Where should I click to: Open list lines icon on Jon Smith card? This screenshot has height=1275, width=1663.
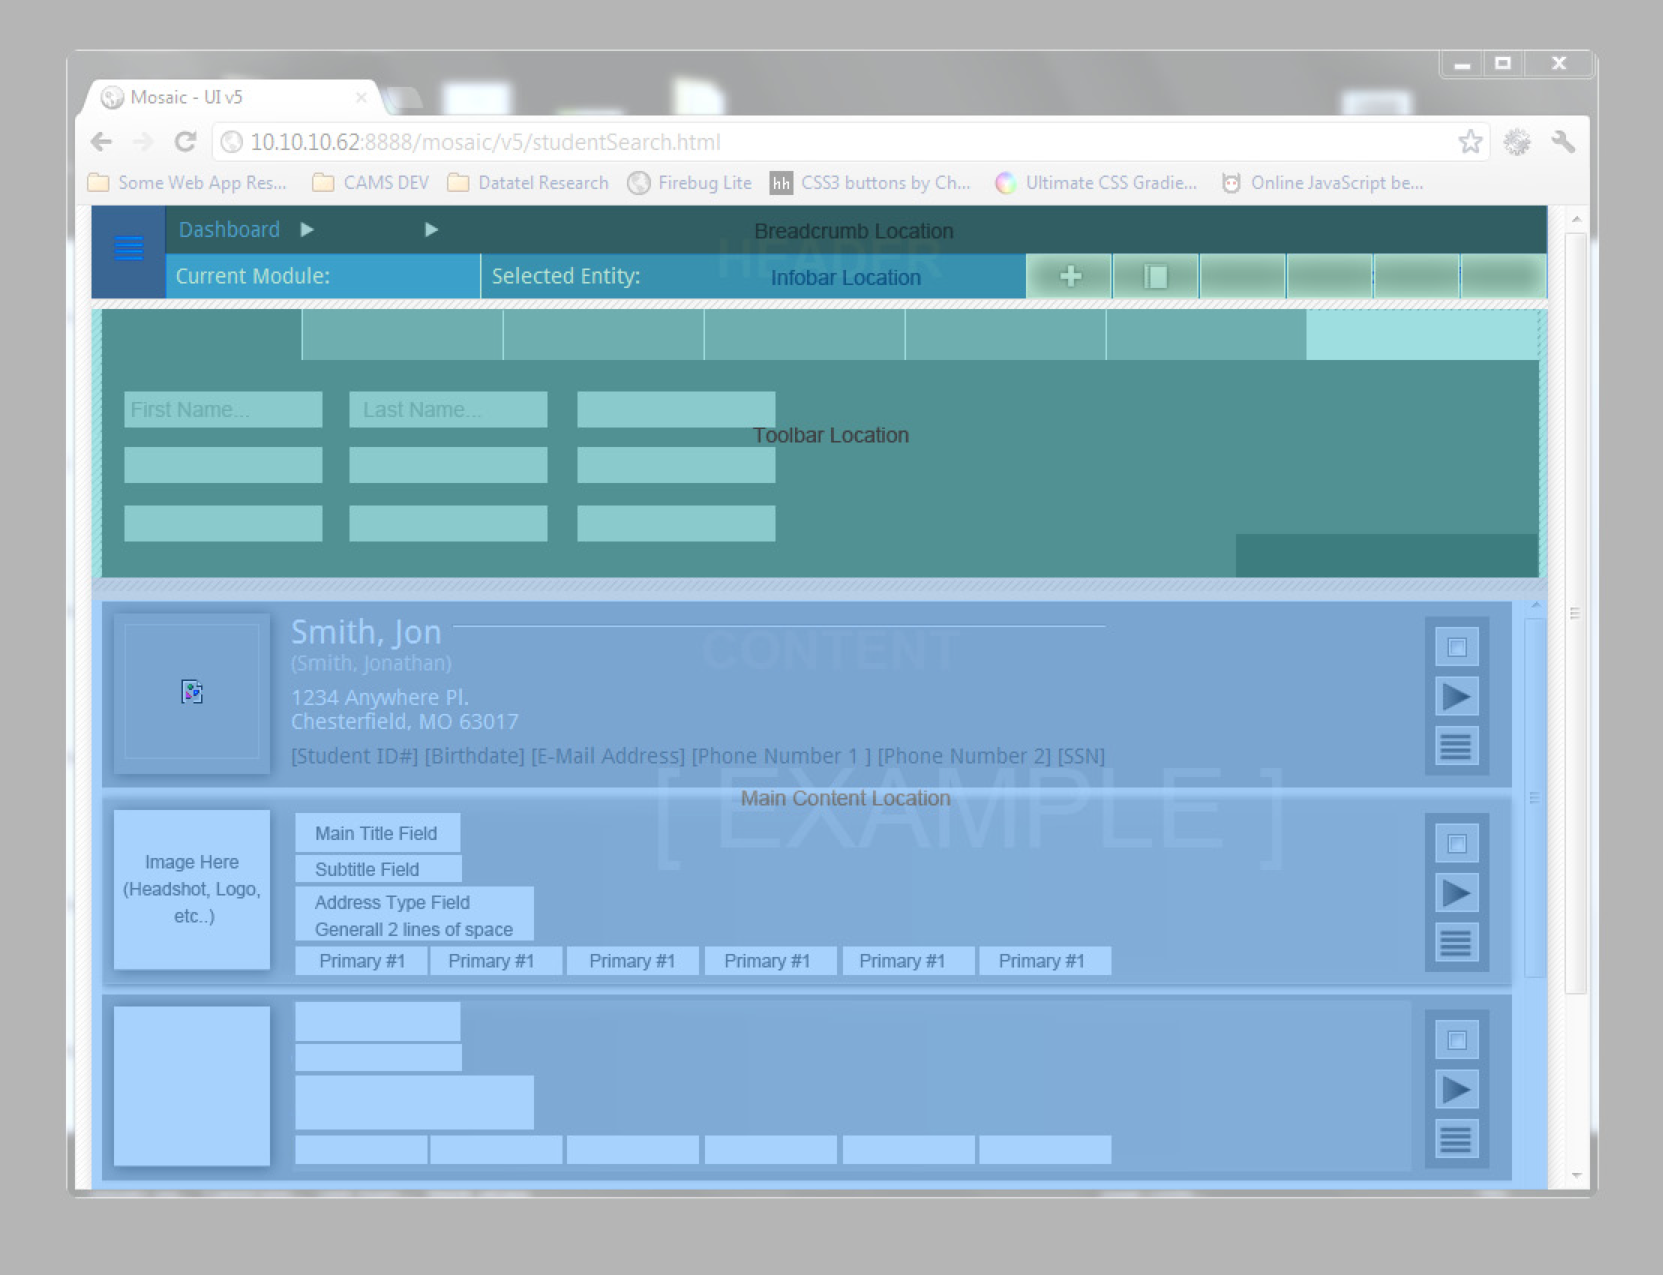1456,746
